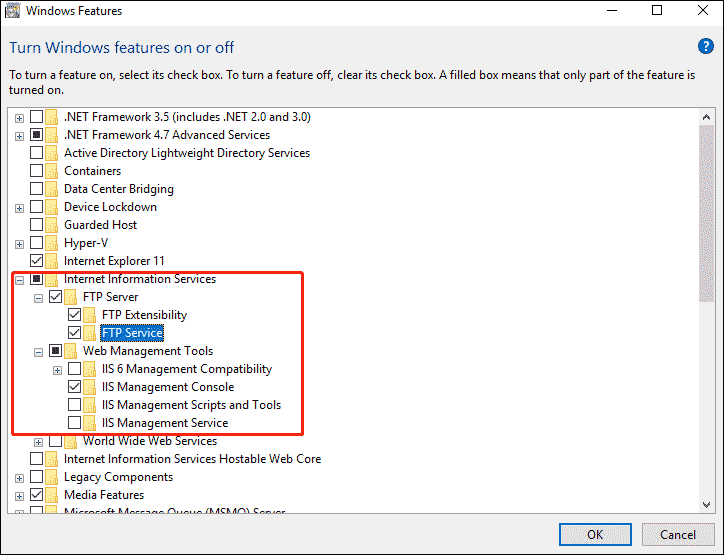Toggle Internet Information Services checkbox
The width and height of the screenshot is (724, 555).
pos(36,278)
